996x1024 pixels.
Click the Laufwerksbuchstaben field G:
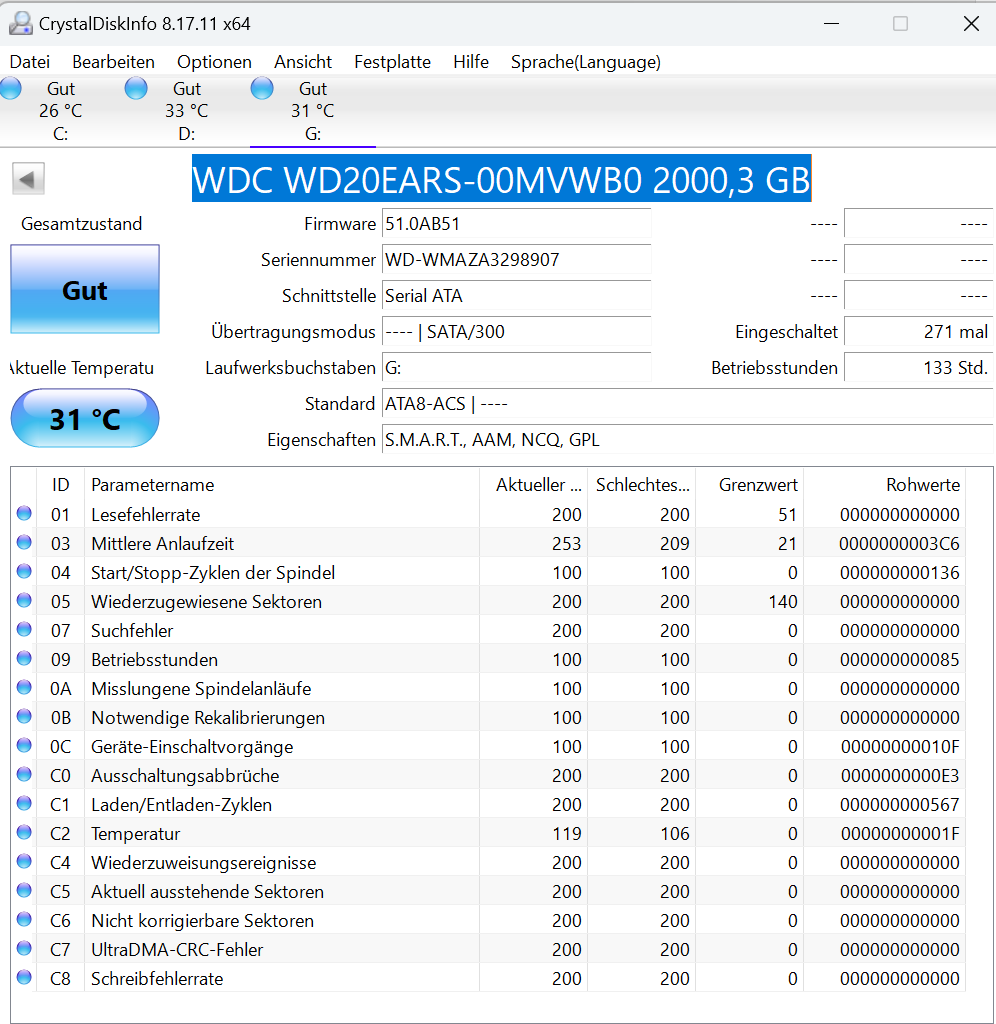(517, 368)
